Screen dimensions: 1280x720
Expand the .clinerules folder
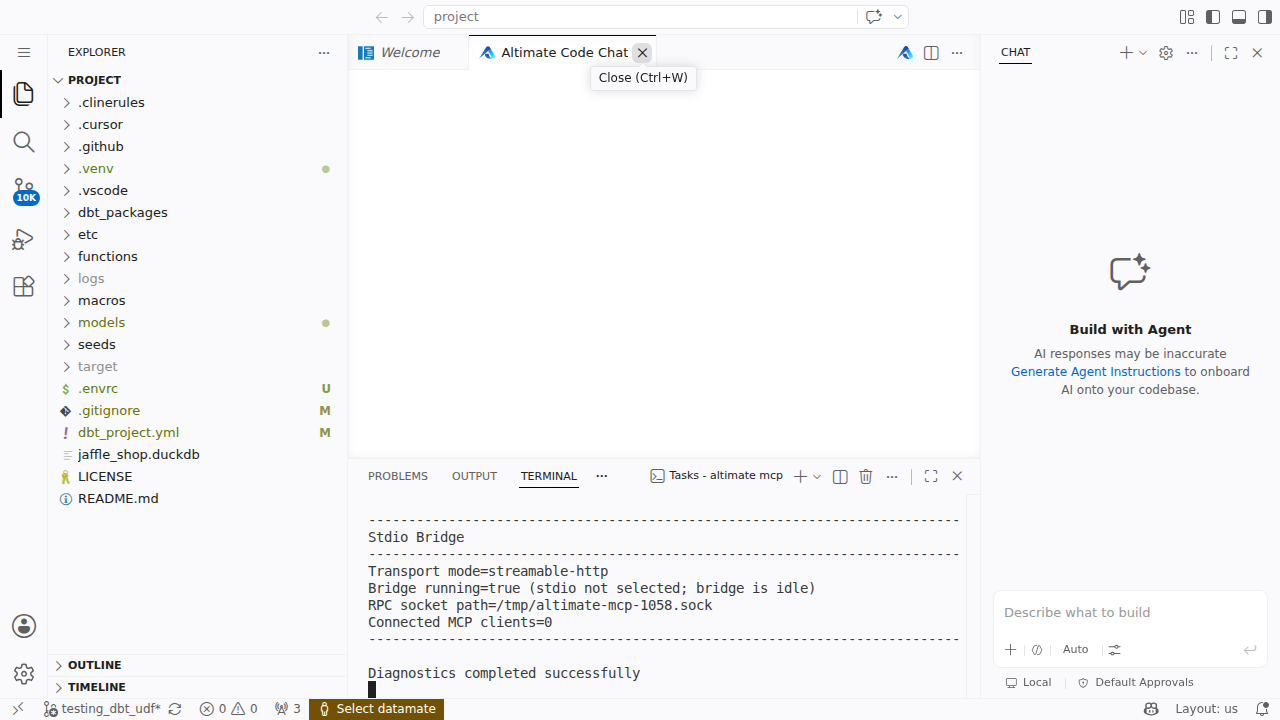(x=198, y=102)
